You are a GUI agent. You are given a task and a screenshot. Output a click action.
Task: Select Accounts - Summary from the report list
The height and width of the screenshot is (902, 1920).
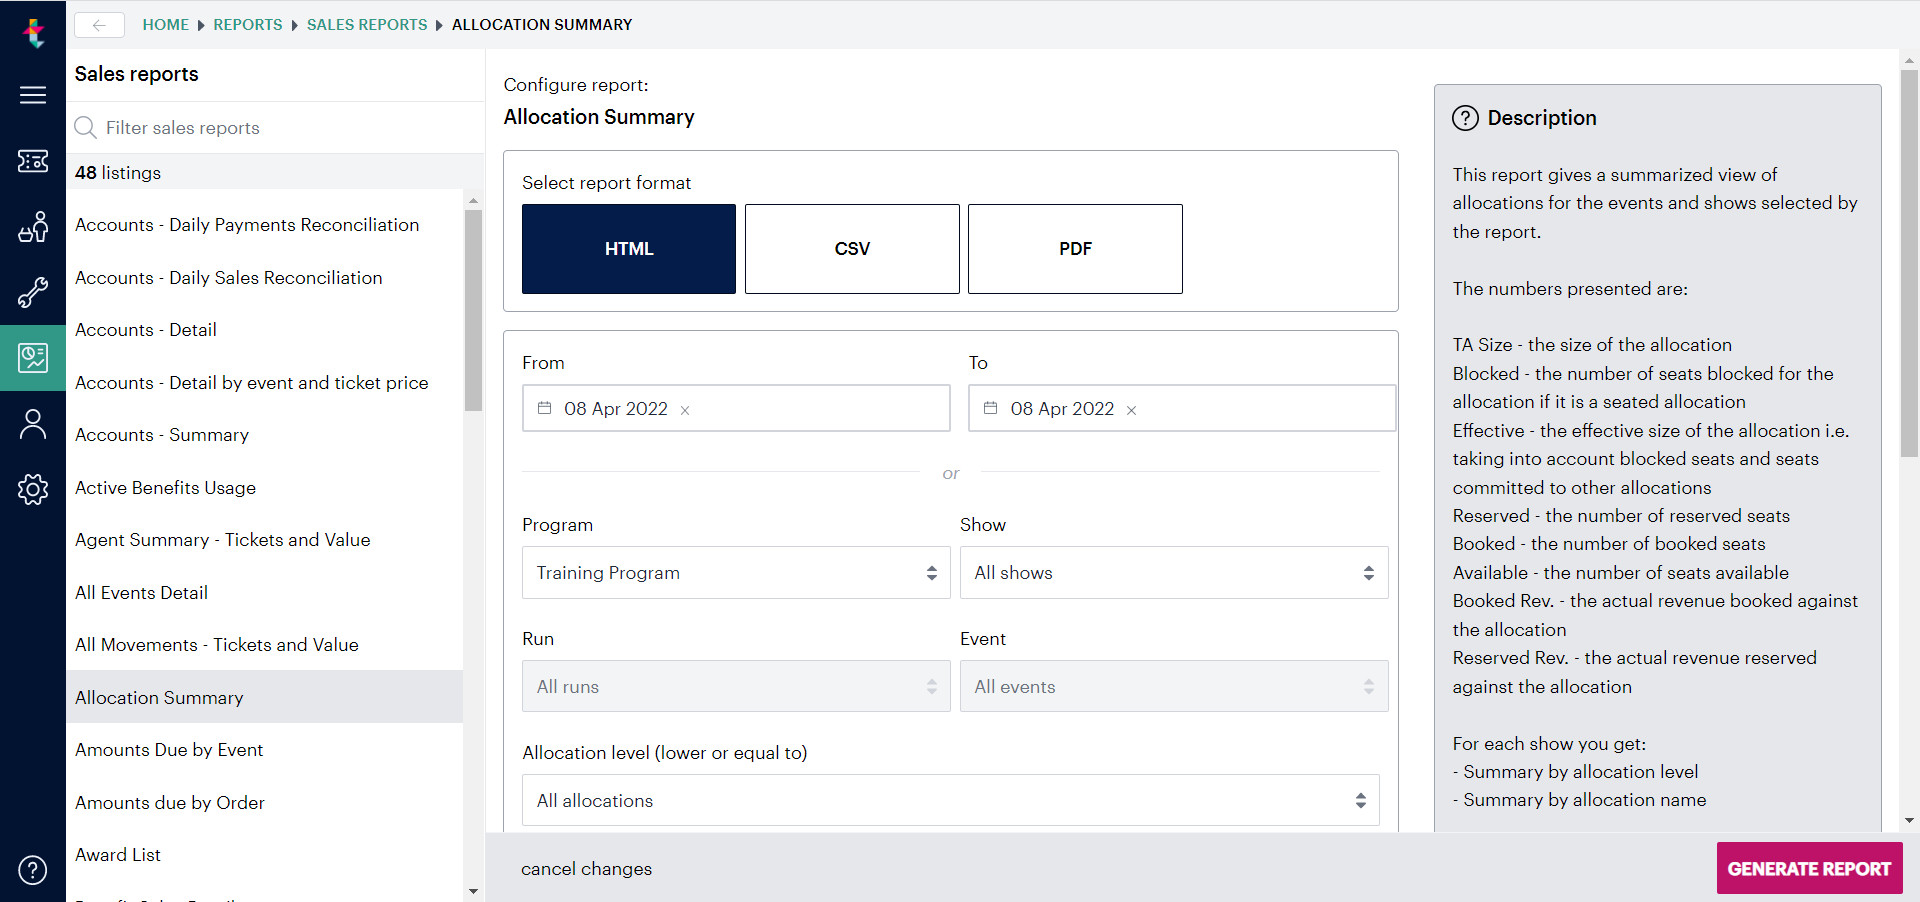[162, 434]
